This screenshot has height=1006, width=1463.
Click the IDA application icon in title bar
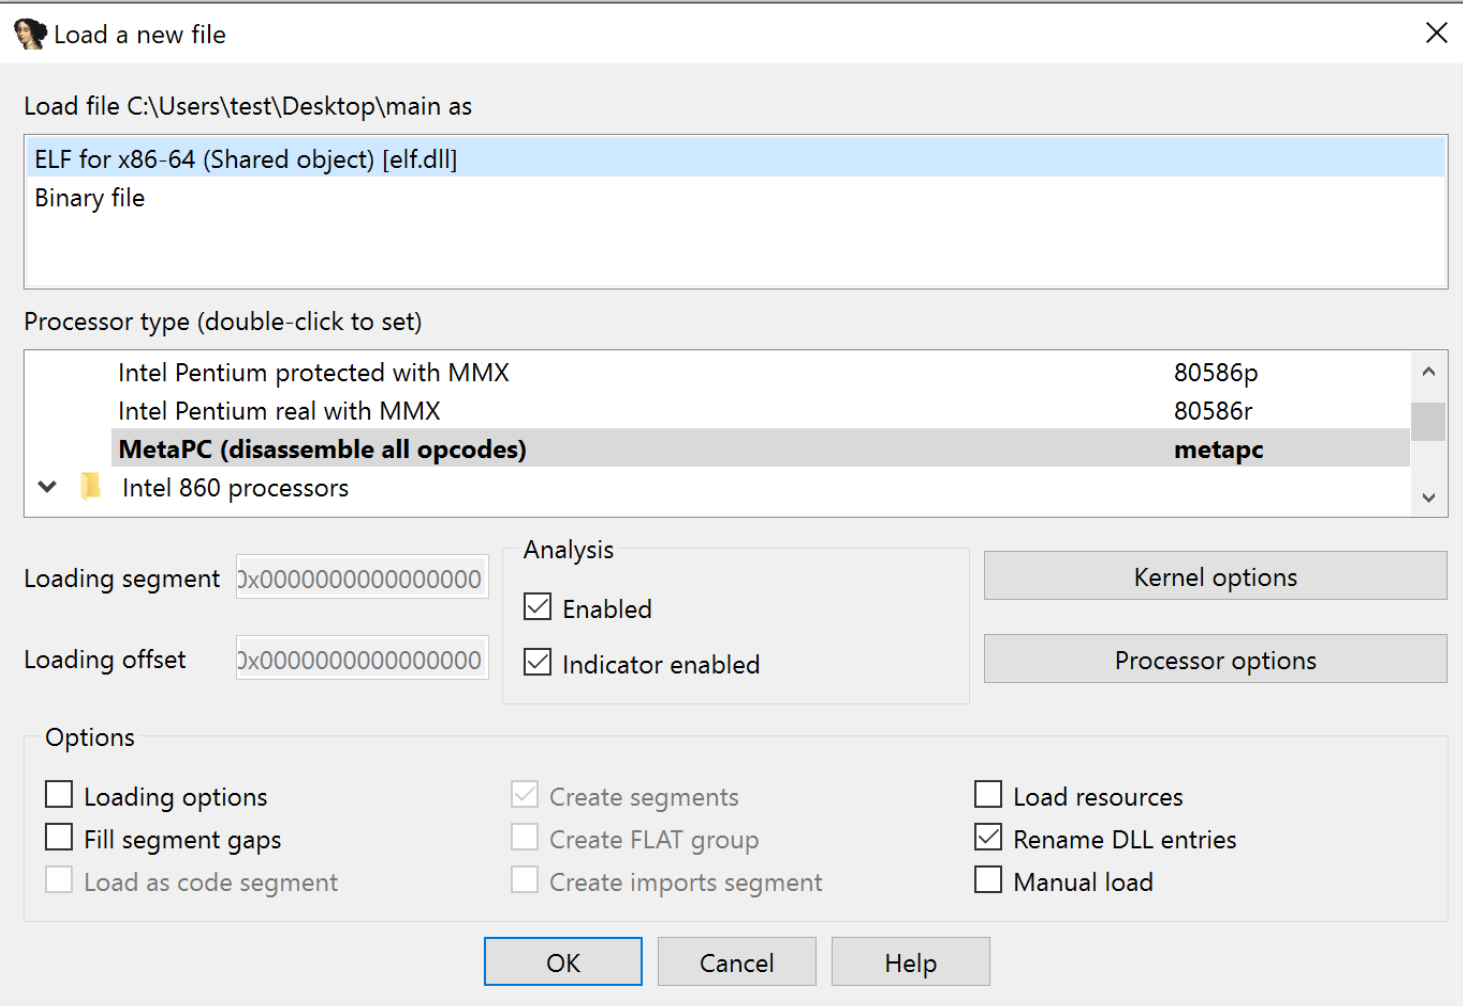coord(30,34)
